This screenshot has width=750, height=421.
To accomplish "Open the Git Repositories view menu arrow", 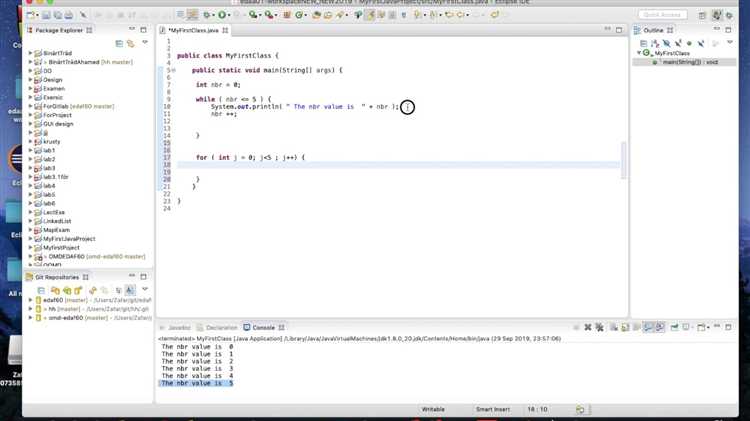I will [144, 289].
